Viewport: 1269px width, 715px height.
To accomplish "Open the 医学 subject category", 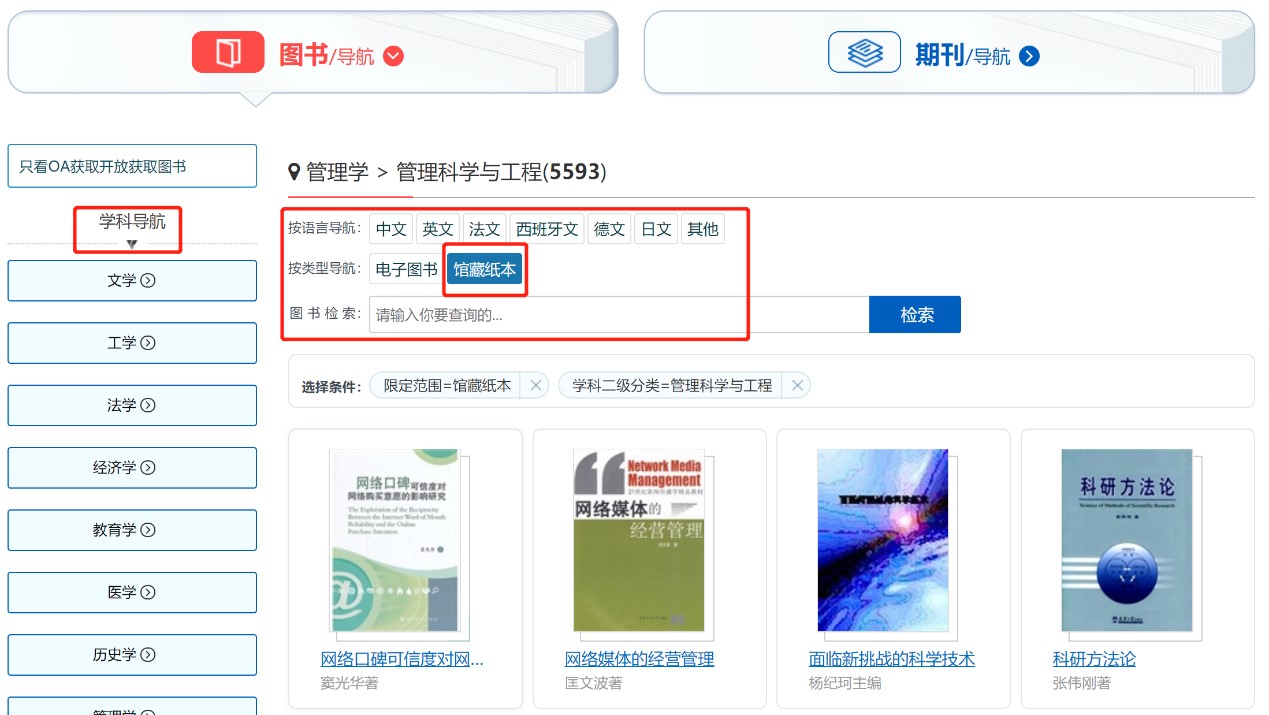I will [132, 592].
